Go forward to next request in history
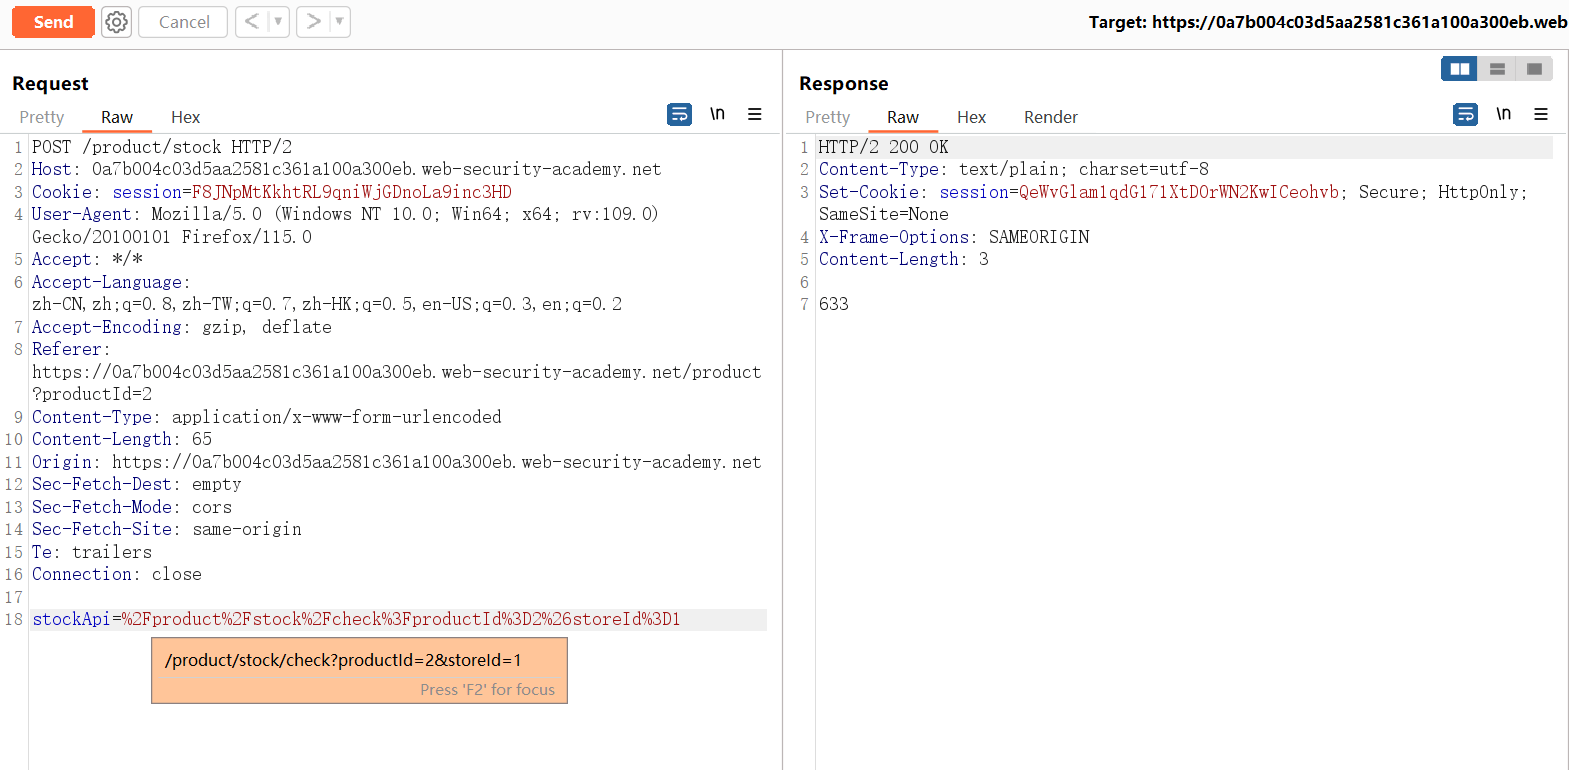 coord(313,22)
